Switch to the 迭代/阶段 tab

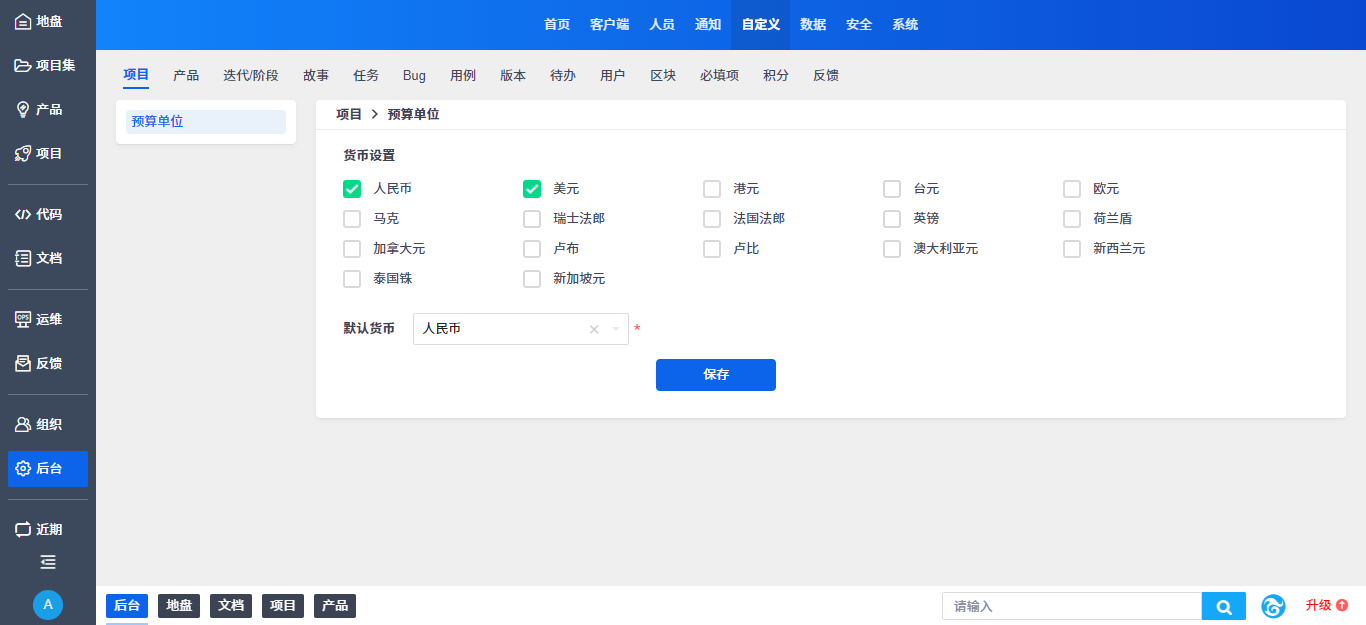coord(250,75)
